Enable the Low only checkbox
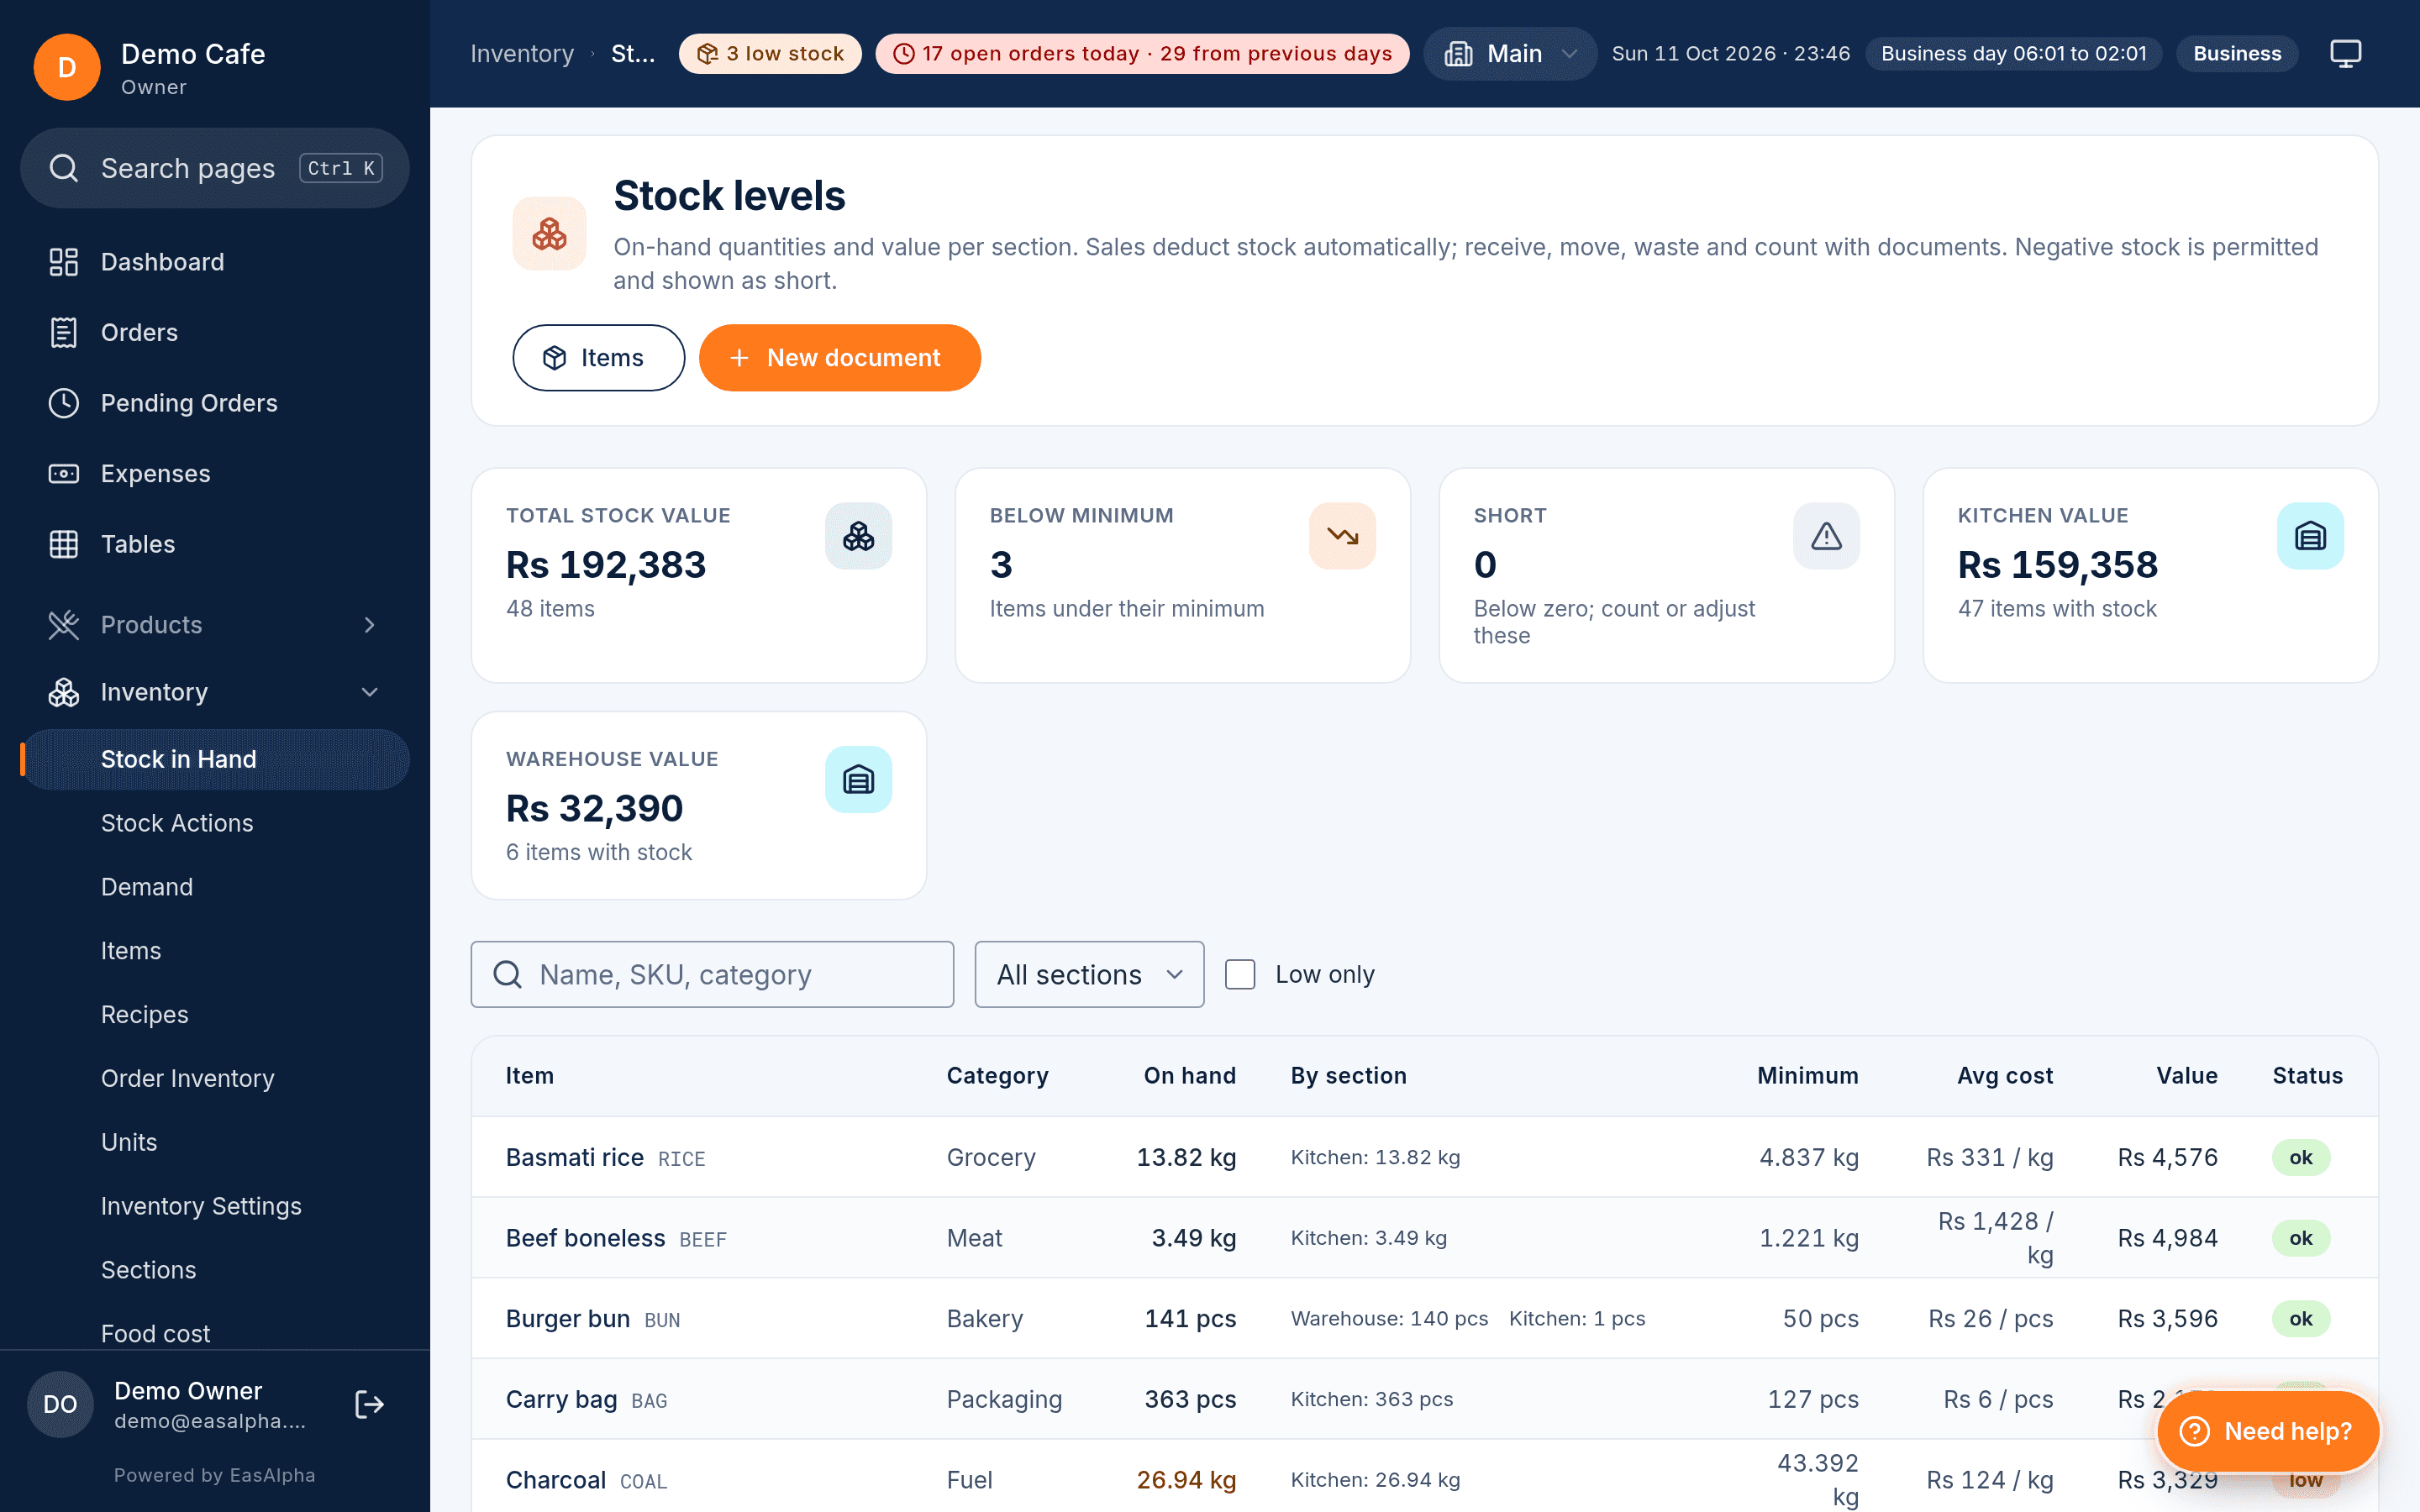 click(1240, 974)
